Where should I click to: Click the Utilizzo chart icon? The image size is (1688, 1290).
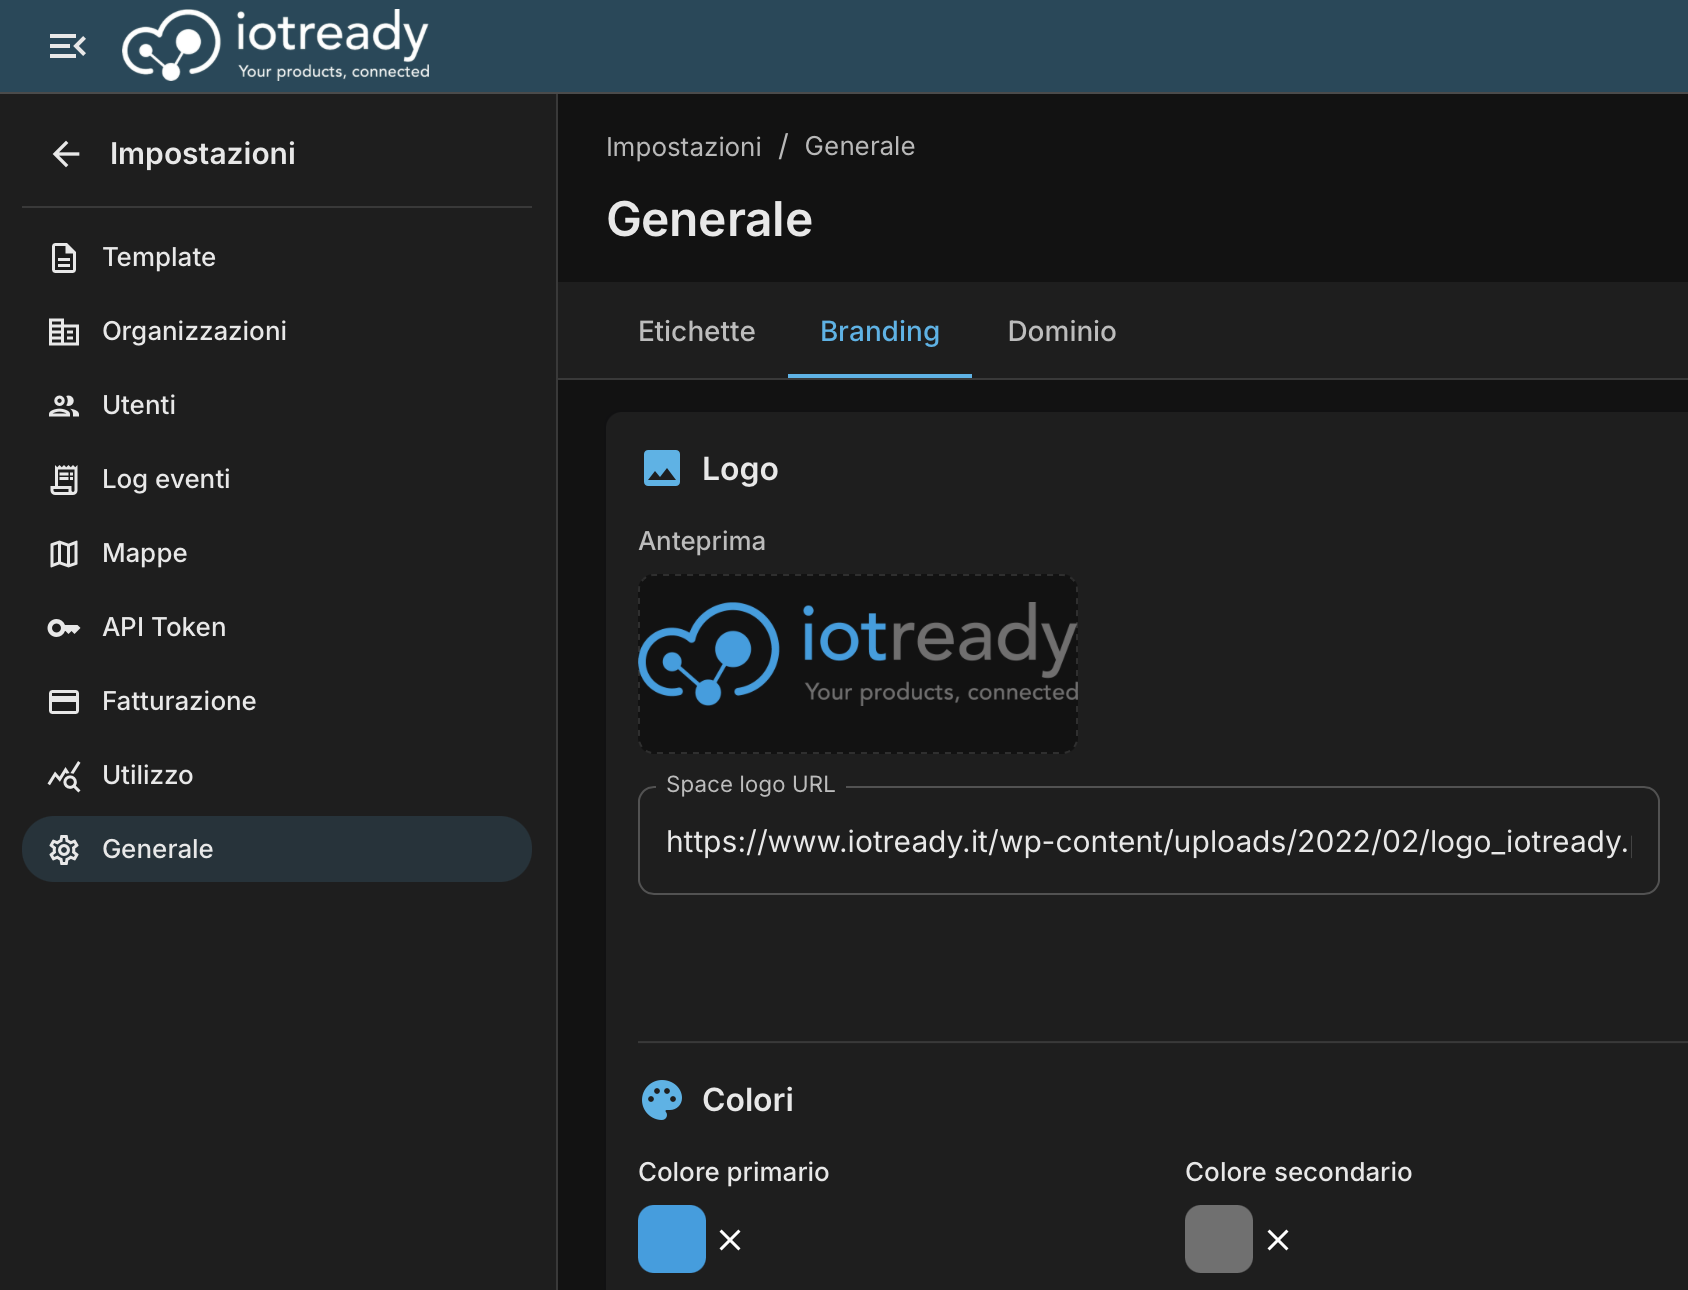[64, 776]
